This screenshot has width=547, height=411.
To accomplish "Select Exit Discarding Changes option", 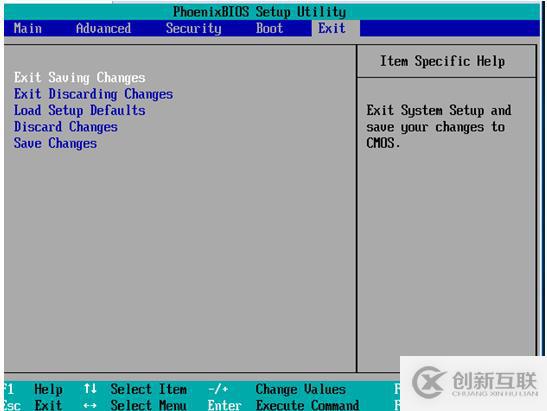I will (93, 94).
